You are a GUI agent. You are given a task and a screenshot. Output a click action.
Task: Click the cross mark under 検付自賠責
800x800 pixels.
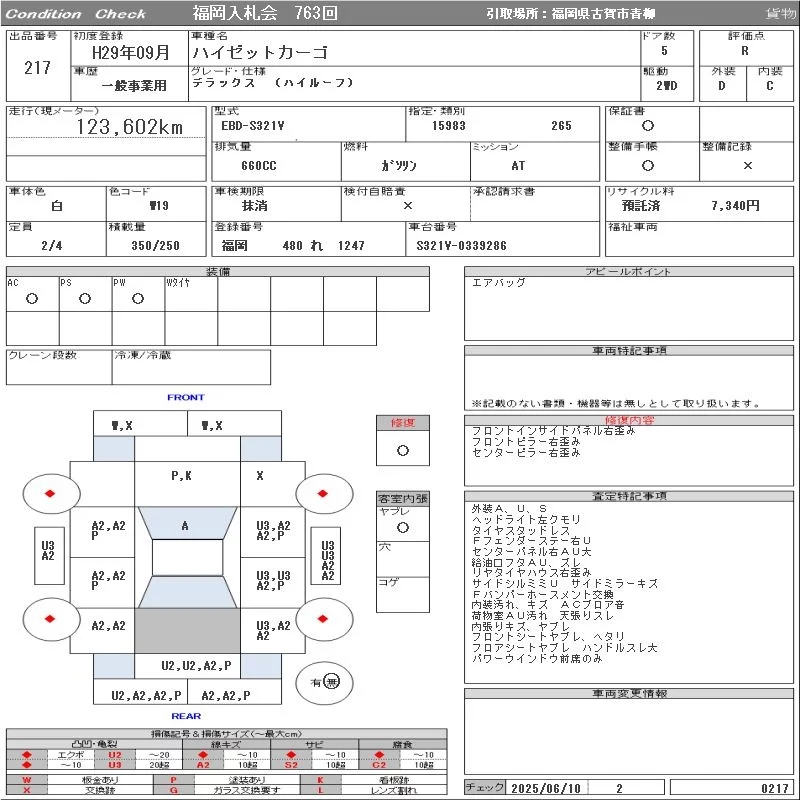408,205
